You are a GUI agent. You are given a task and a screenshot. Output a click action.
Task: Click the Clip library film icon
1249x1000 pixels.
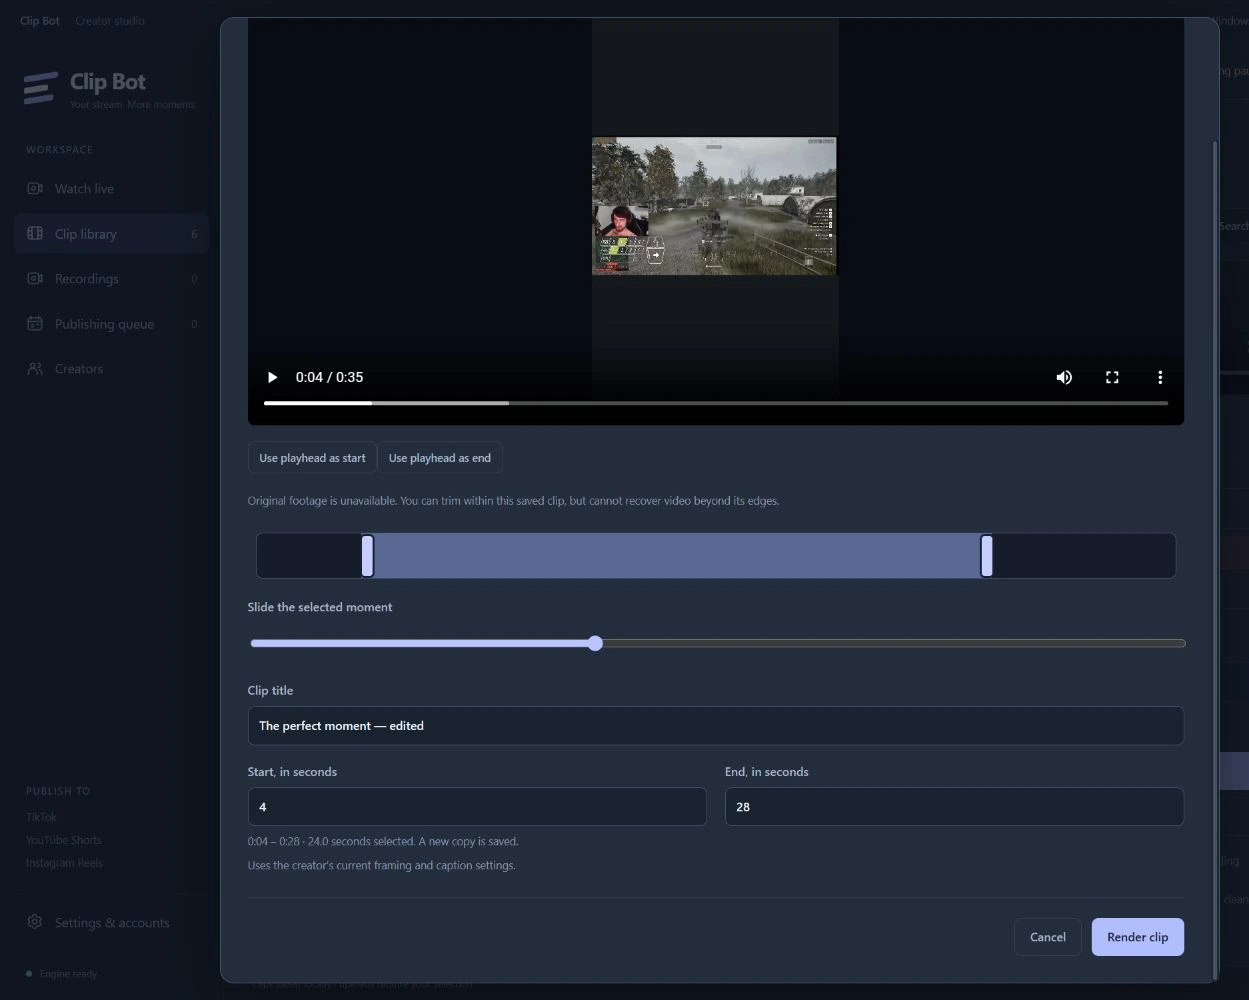click(35, 233)
